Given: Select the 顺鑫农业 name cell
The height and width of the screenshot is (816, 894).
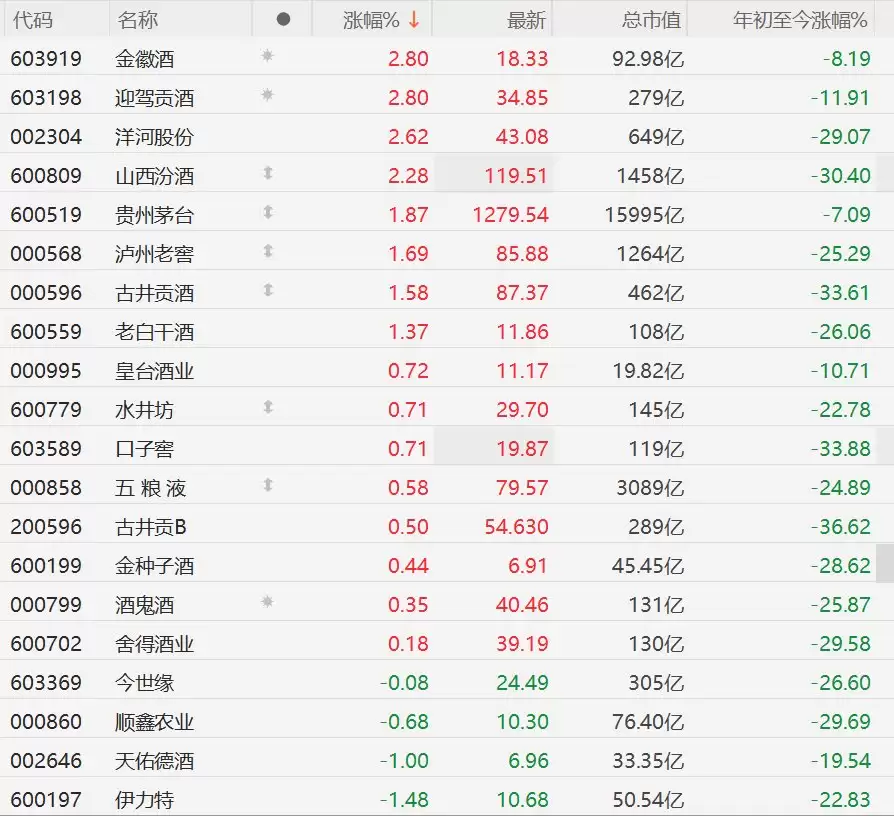Looking at the screenshot, I should 155,722.
